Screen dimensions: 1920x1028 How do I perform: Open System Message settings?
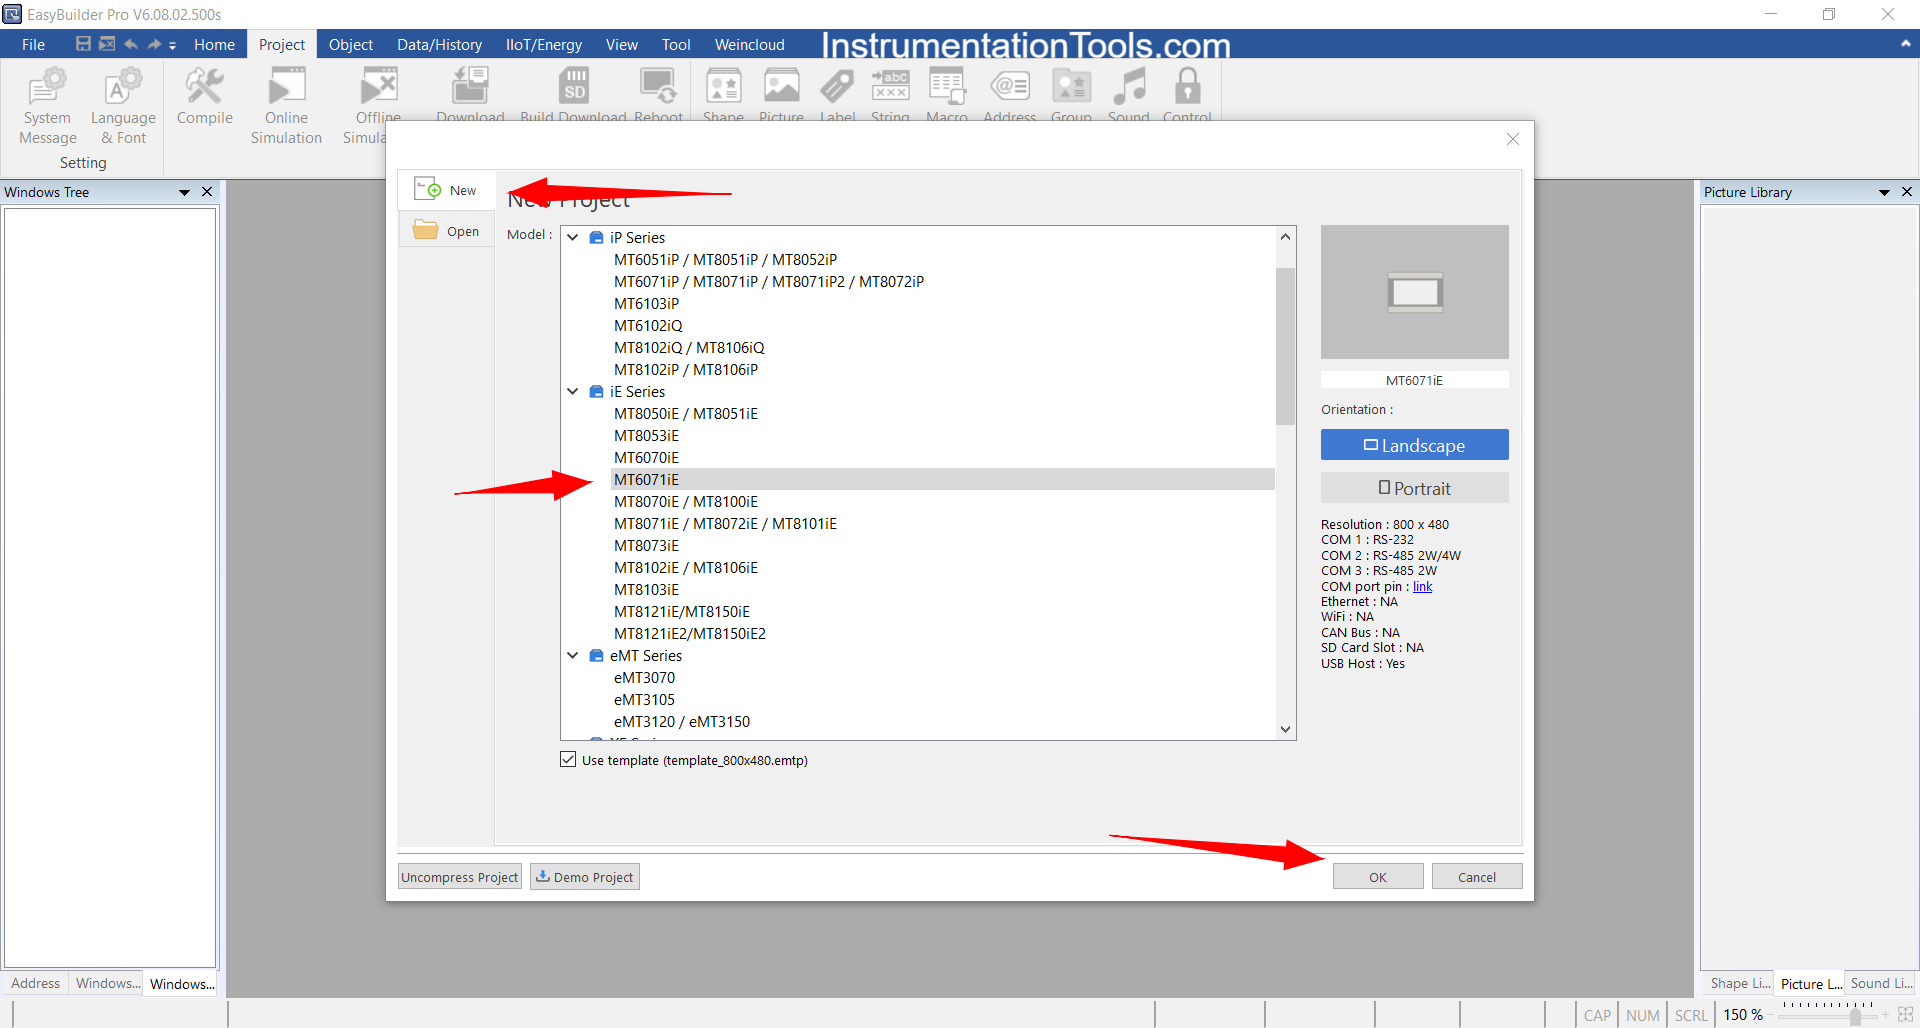[x=47, y=106]
